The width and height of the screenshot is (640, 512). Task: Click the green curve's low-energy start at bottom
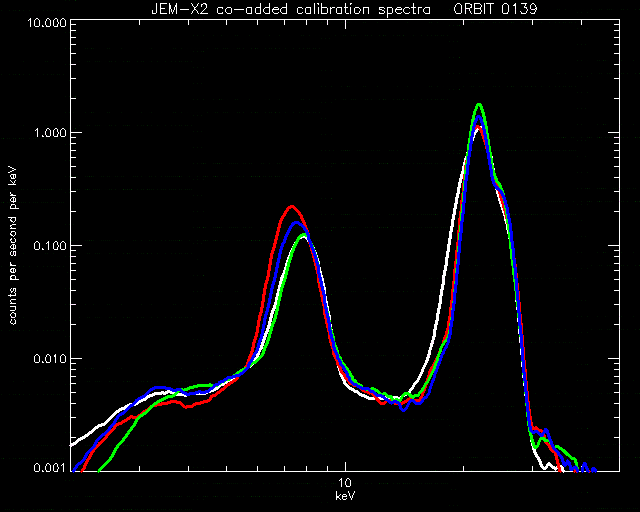tap(100, 469)
